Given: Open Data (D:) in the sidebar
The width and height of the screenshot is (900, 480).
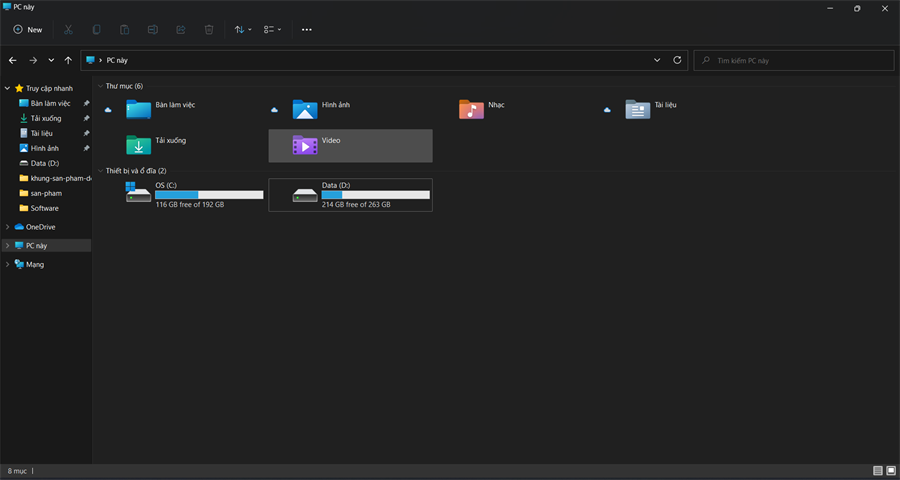Looking at the screenshot, I should (x=45, y=163).
